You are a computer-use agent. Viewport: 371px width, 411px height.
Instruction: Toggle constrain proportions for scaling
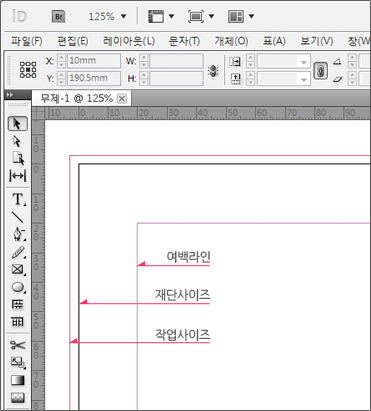tap(320, 71)
